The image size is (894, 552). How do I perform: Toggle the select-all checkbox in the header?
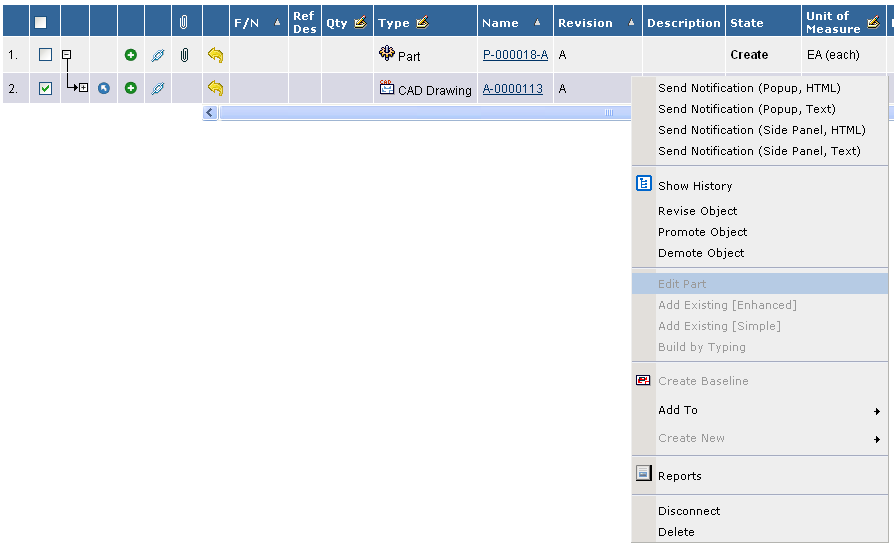41,22
